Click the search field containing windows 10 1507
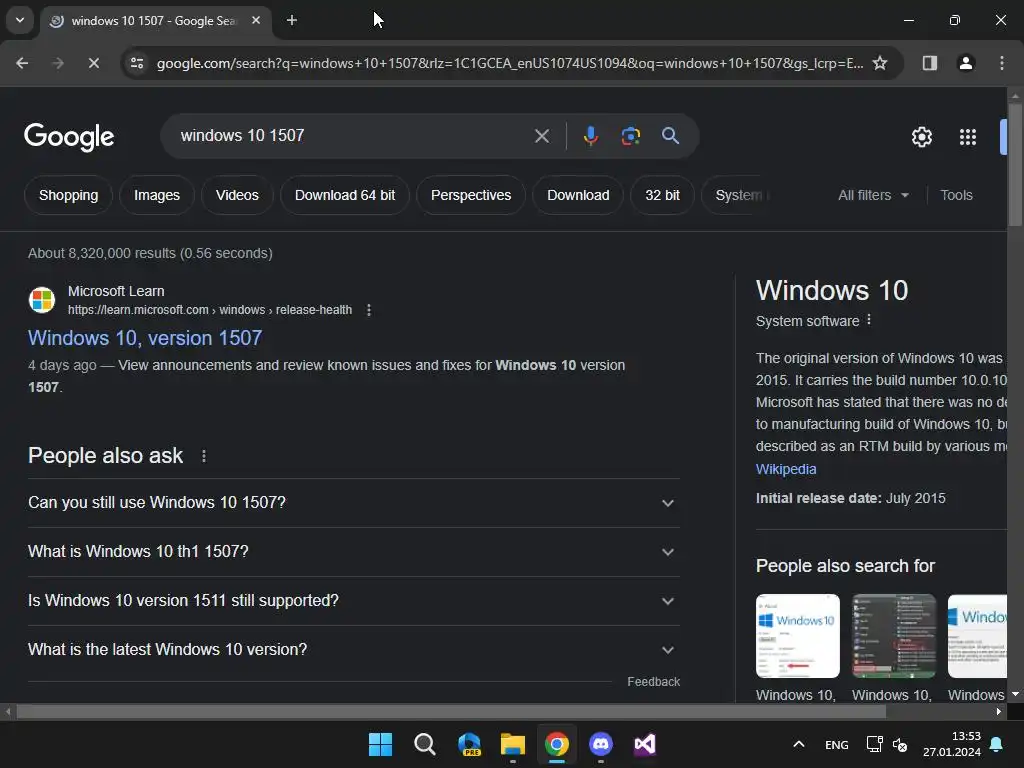1024x768 pixels. tap(353, 136)
